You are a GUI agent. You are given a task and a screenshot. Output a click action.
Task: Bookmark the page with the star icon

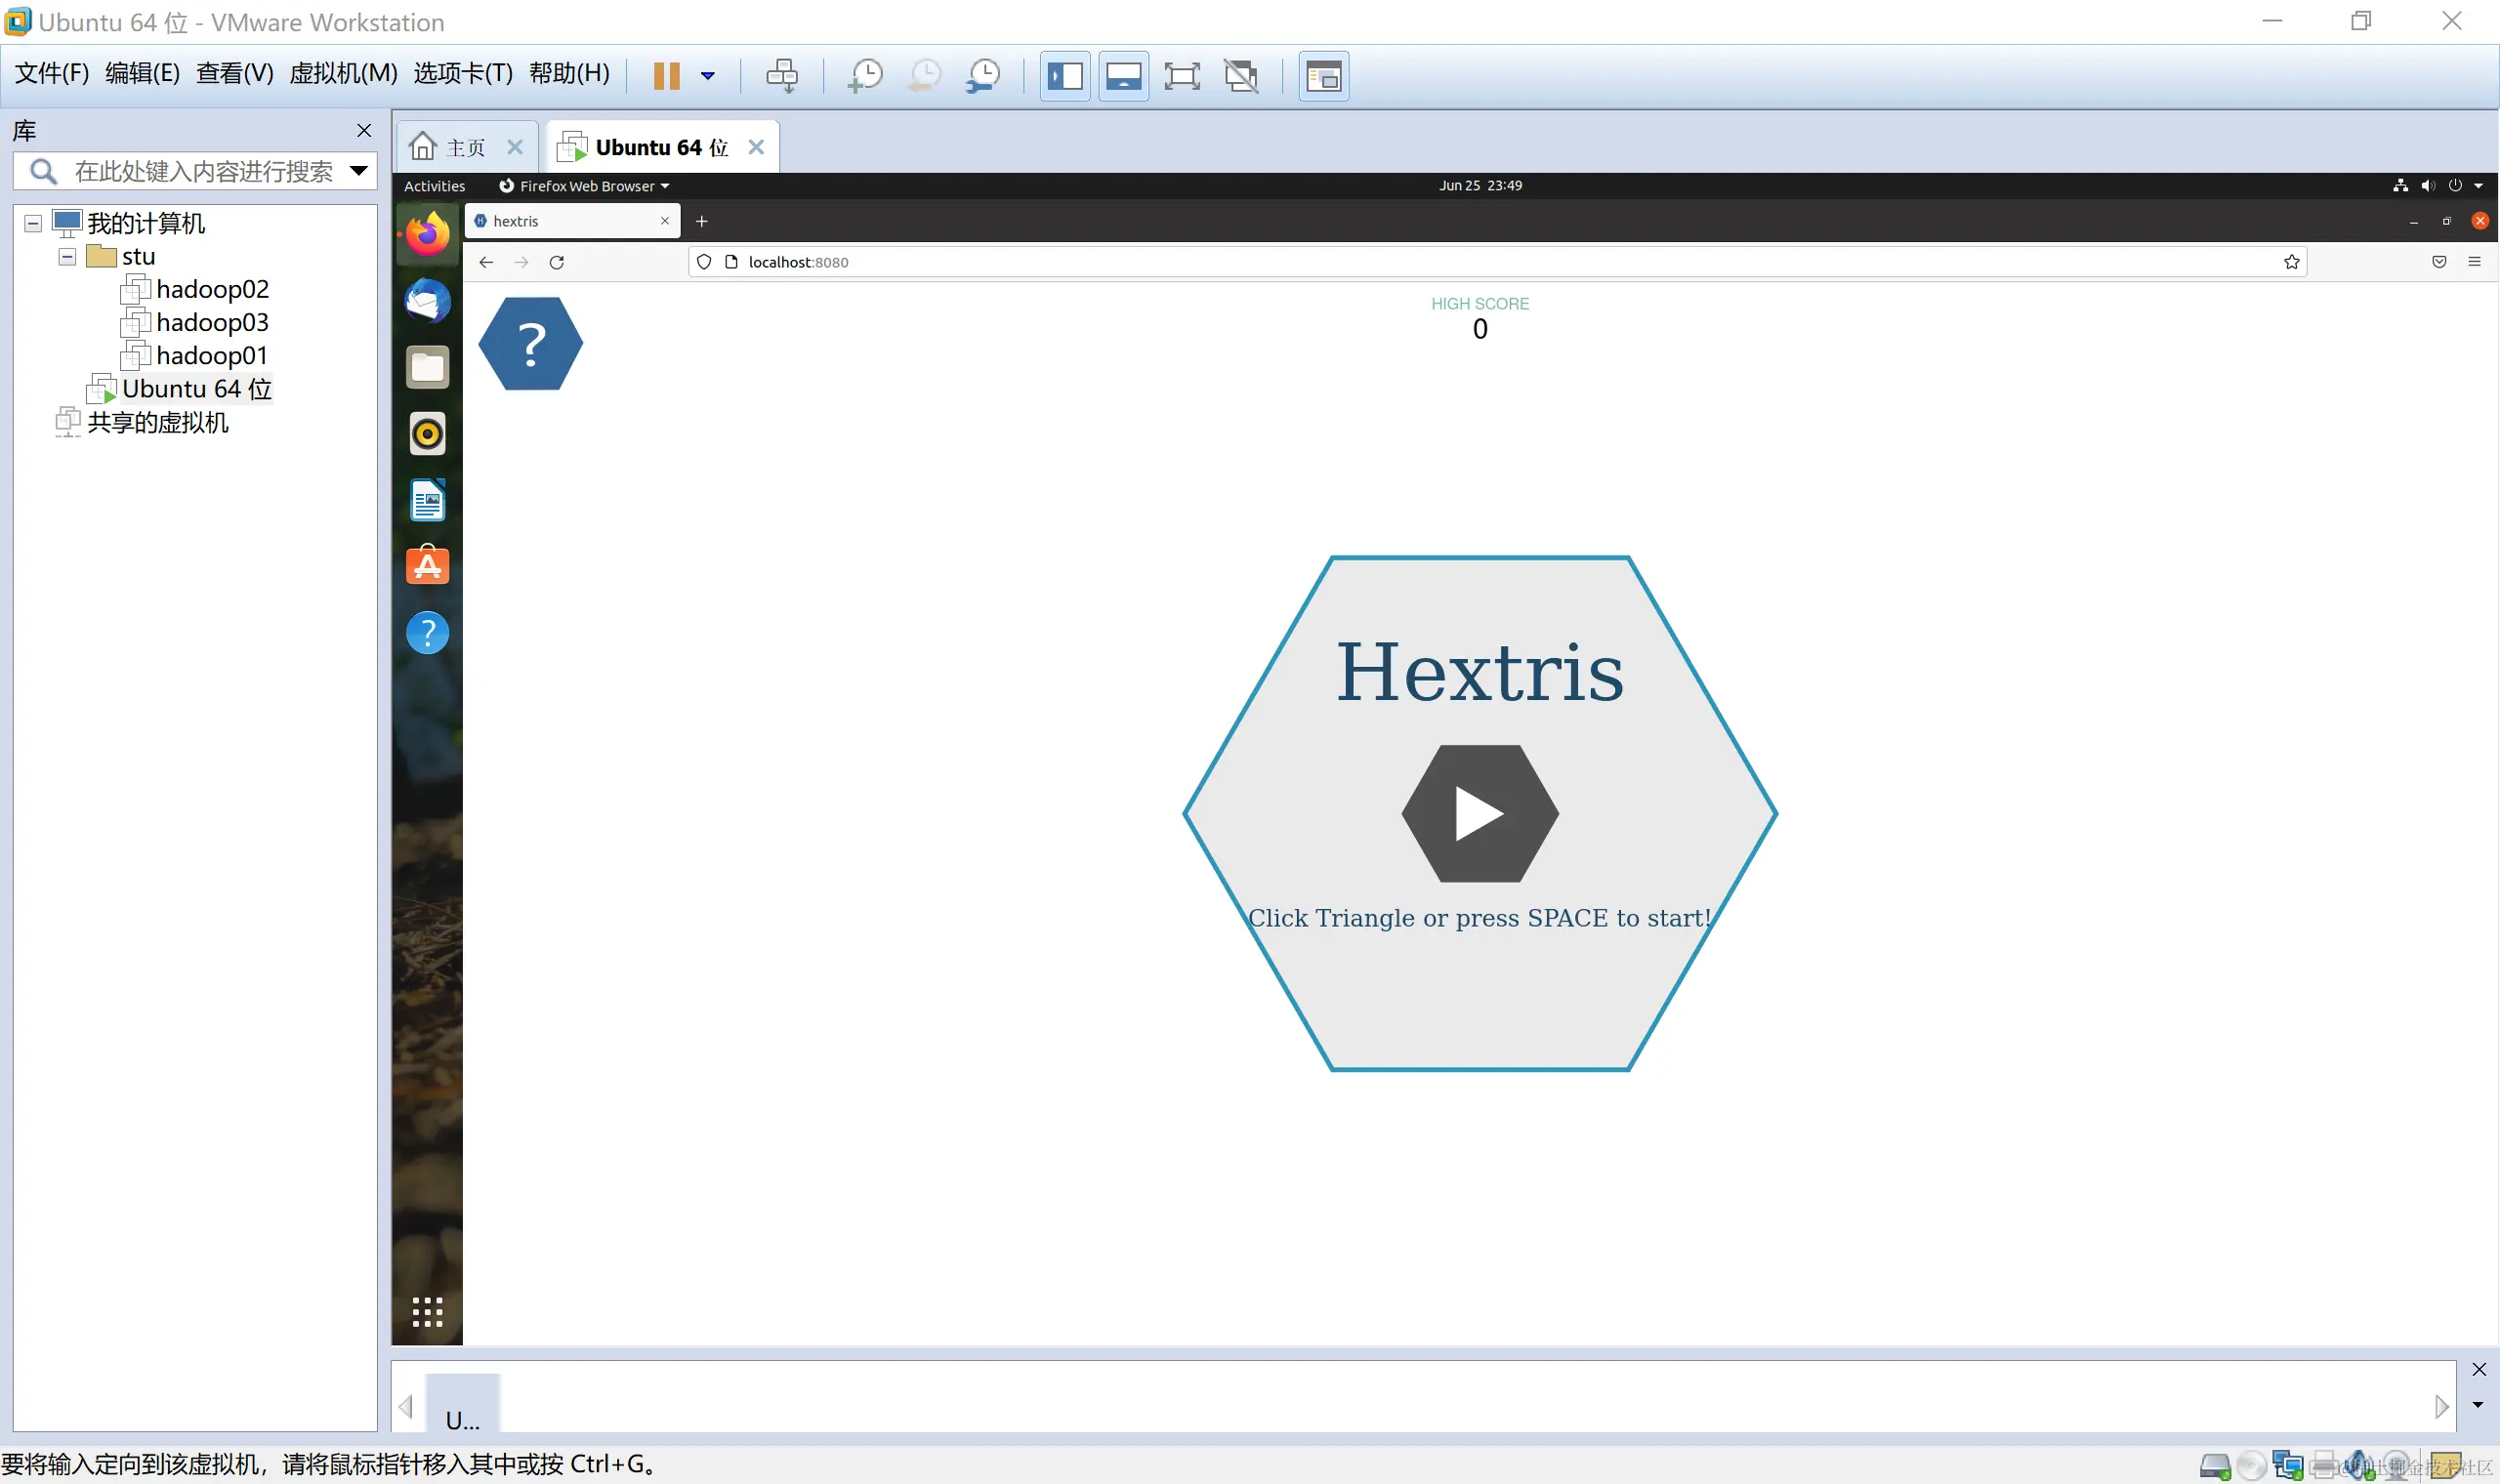tap(2291, 262)
